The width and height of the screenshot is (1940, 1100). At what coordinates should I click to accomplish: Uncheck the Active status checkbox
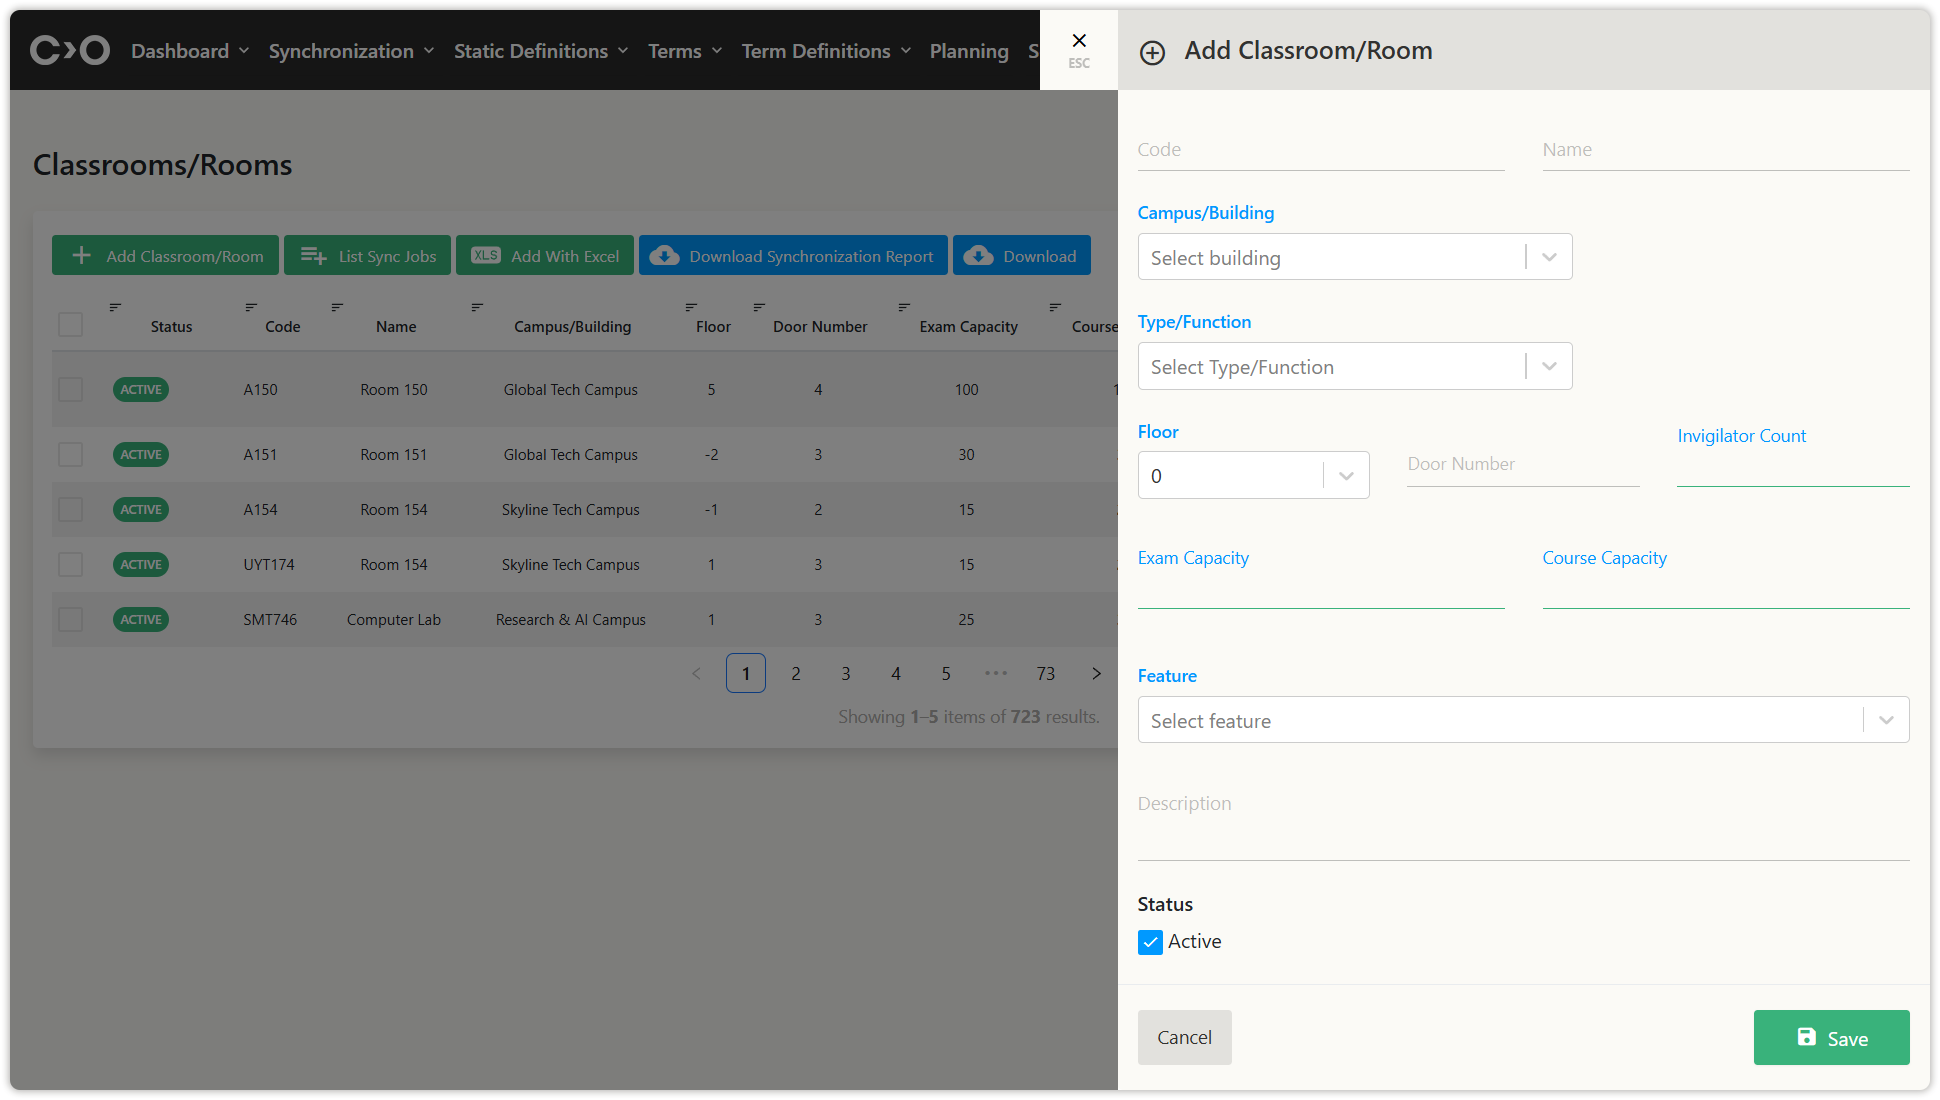1150,942
